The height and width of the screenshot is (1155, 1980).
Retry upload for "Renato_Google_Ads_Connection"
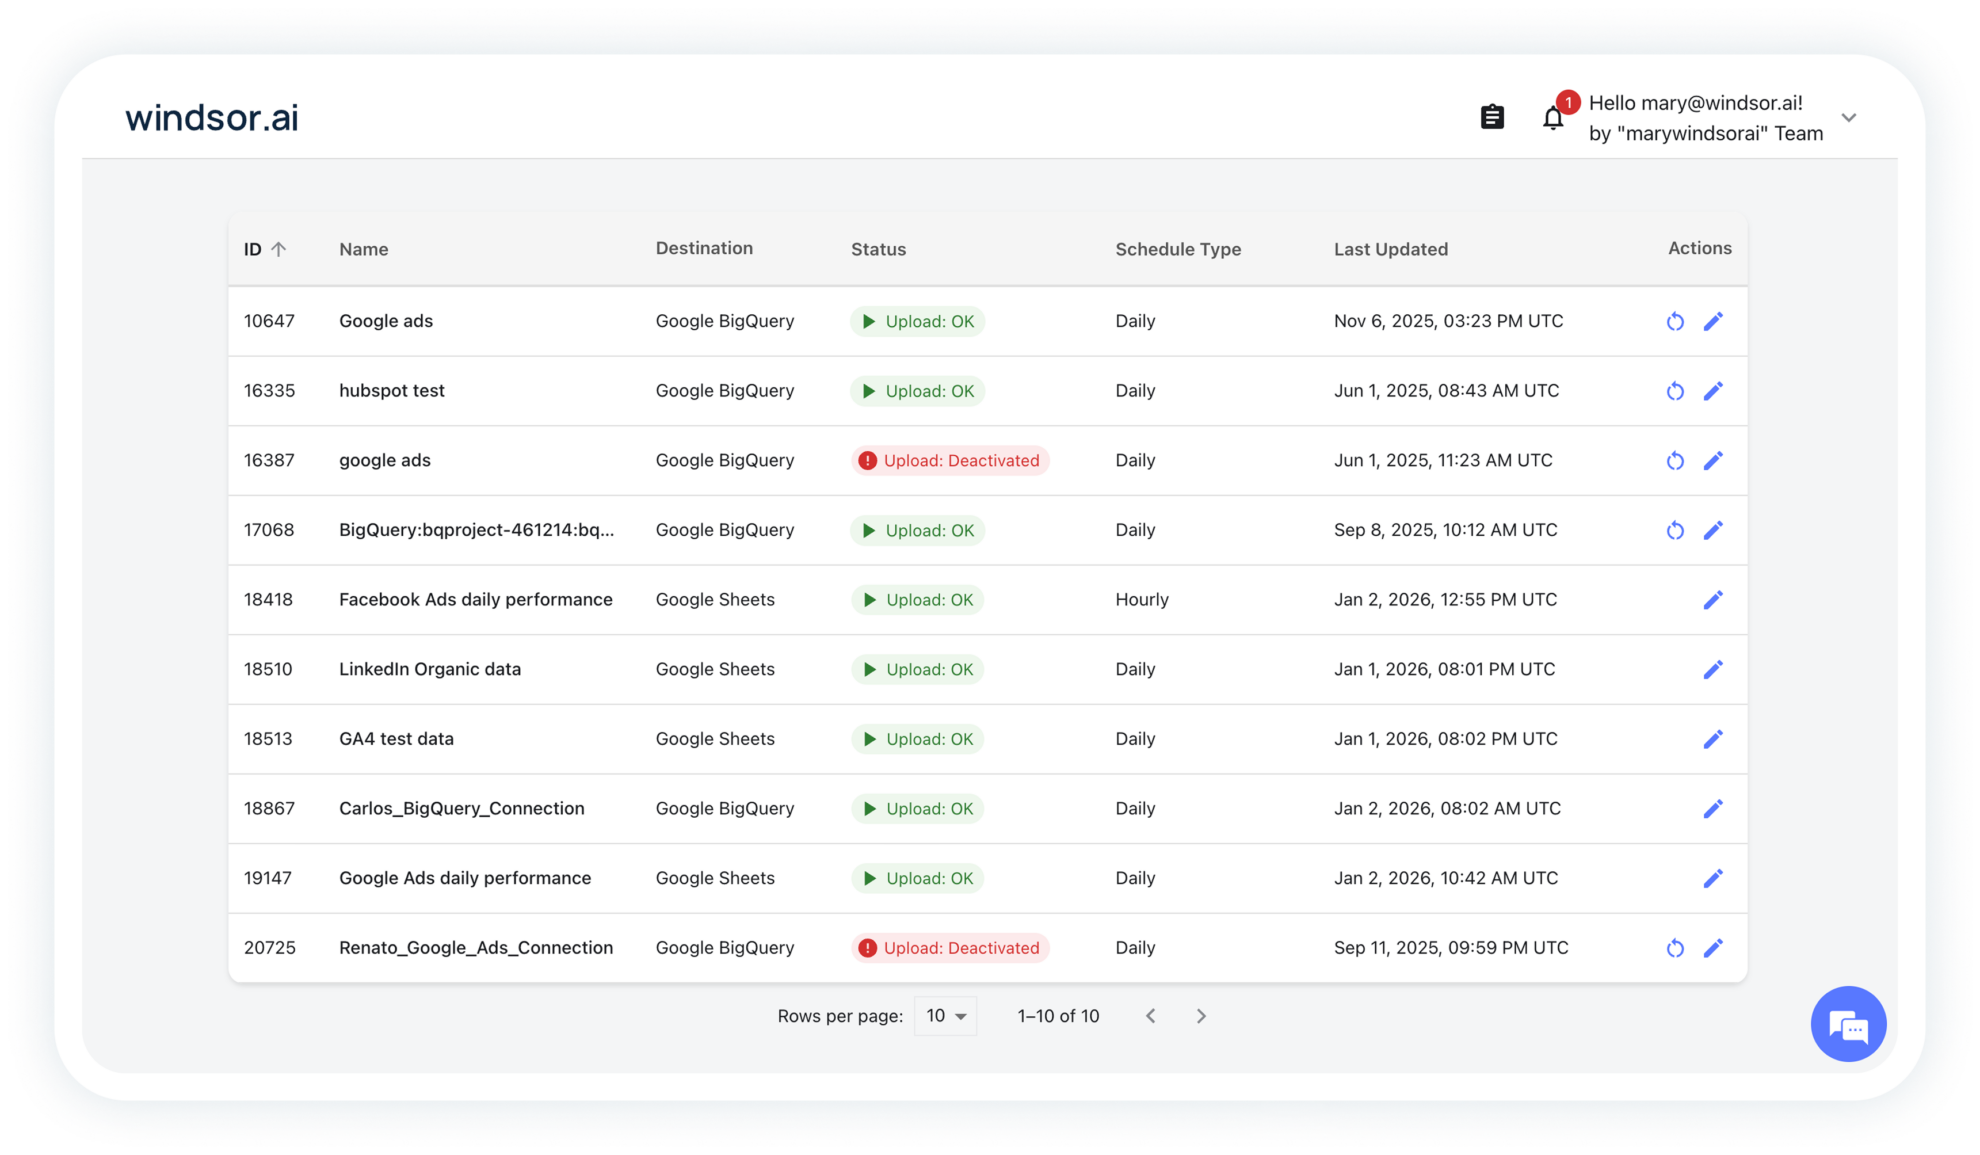[x=1676, y=947]
